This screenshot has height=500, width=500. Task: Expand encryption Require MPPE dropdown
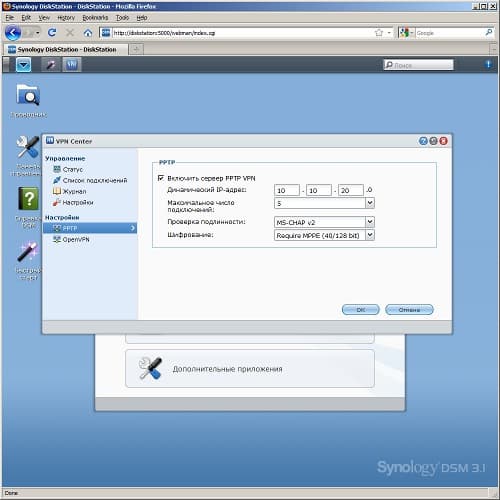[370, 235]
